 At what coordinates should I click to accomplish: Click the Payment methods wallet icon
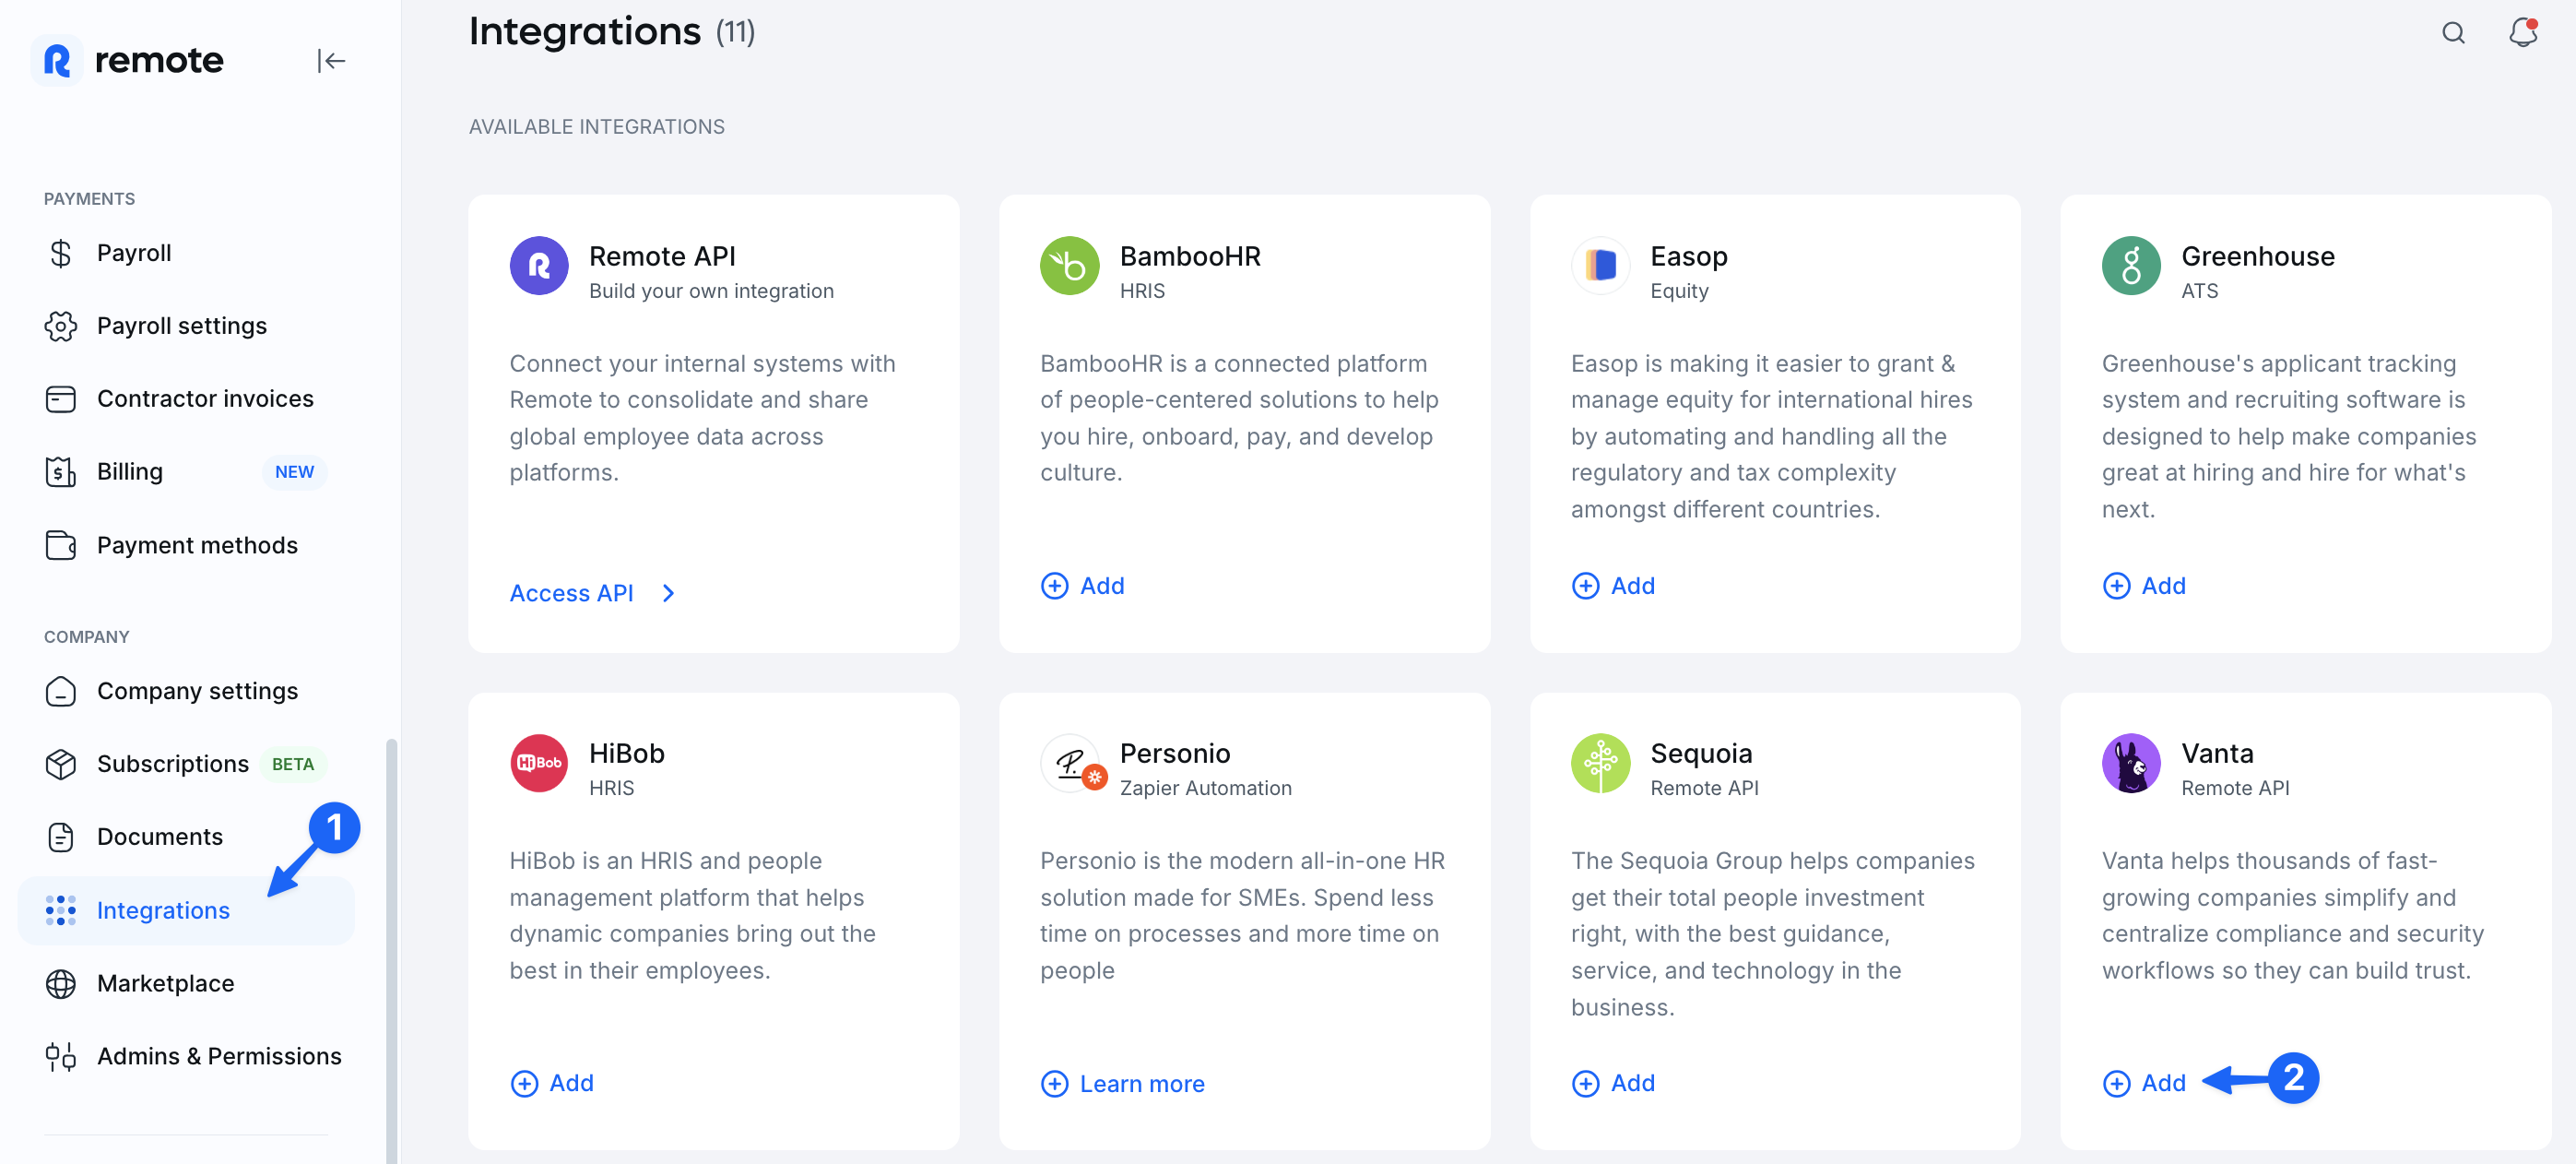coord(61,545)
